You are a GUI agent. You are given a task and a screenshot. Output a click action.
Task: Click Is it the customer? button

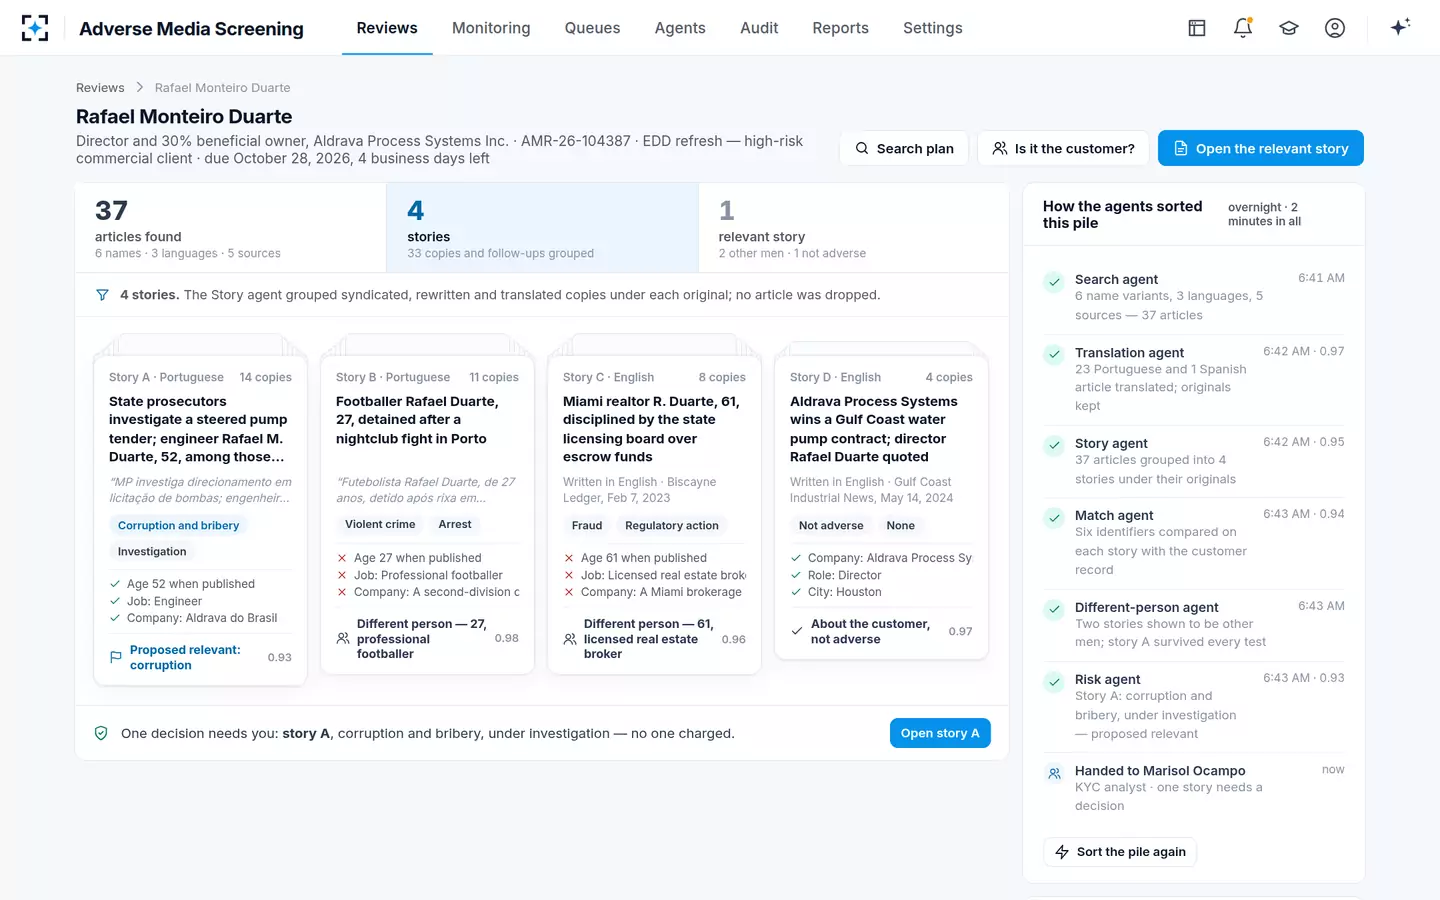(x=1063, y=148)
